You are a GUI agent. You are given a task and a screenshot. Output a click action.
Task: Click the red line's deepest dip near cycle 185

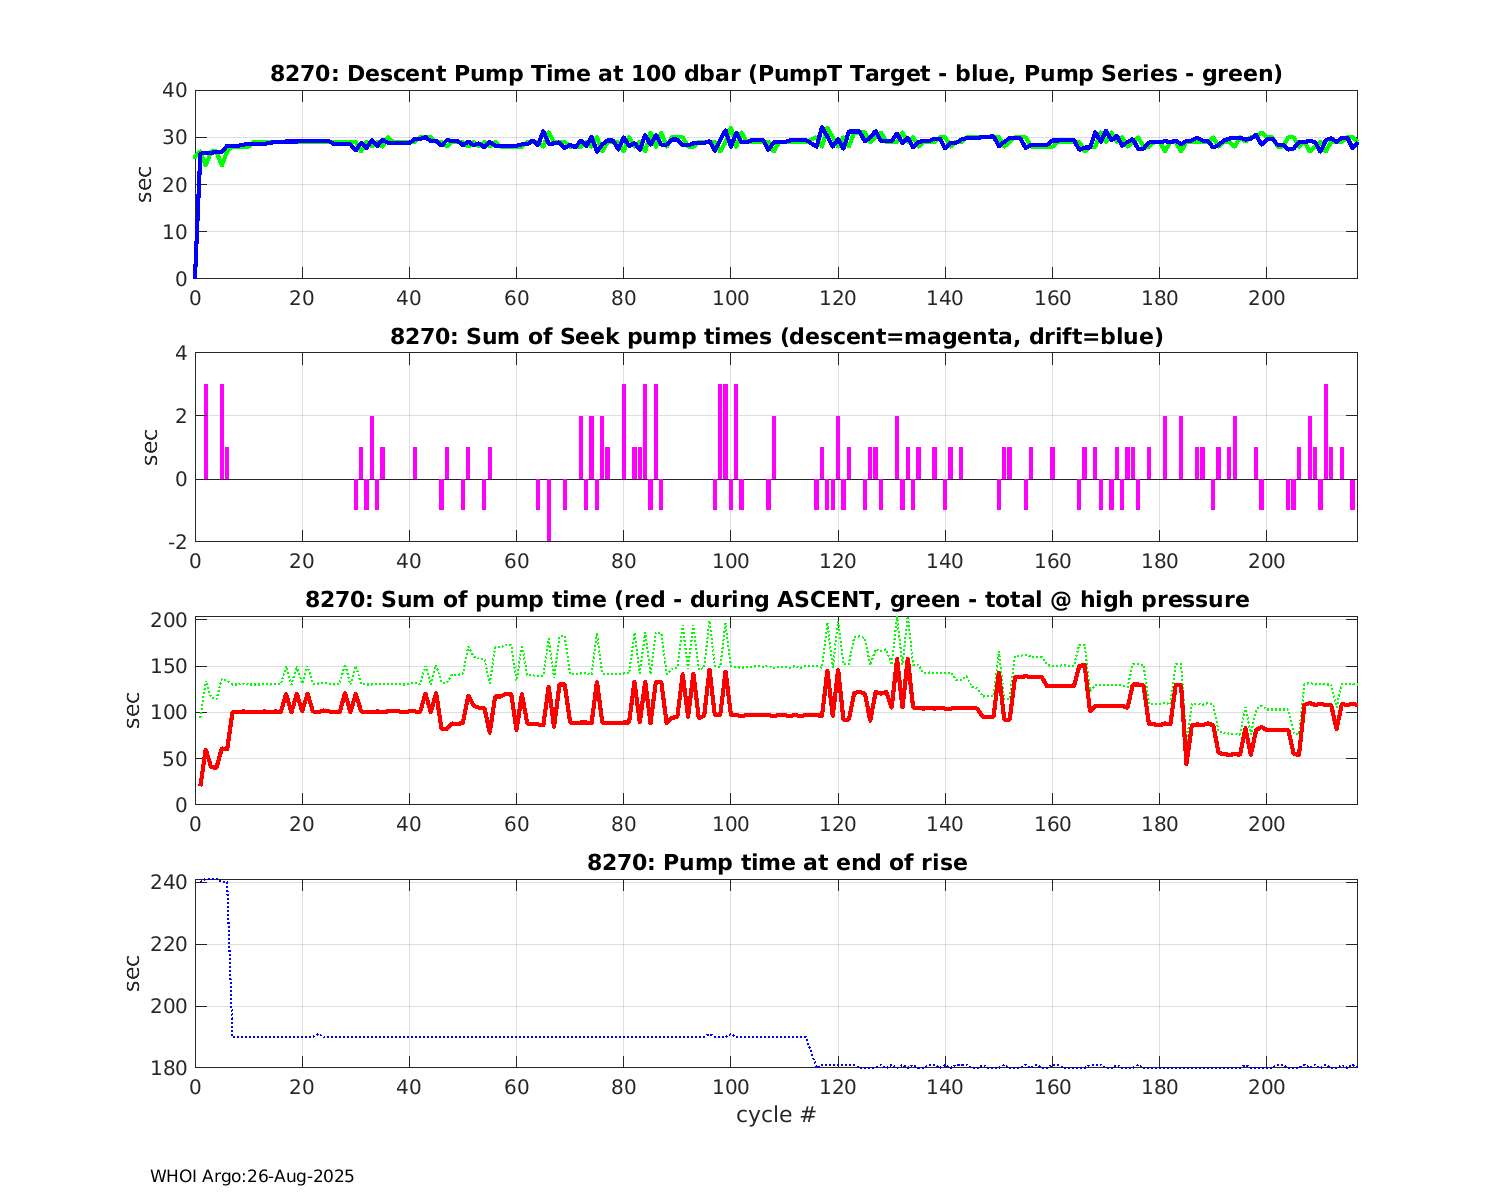pyautogui.click(x=1187, y=762)
